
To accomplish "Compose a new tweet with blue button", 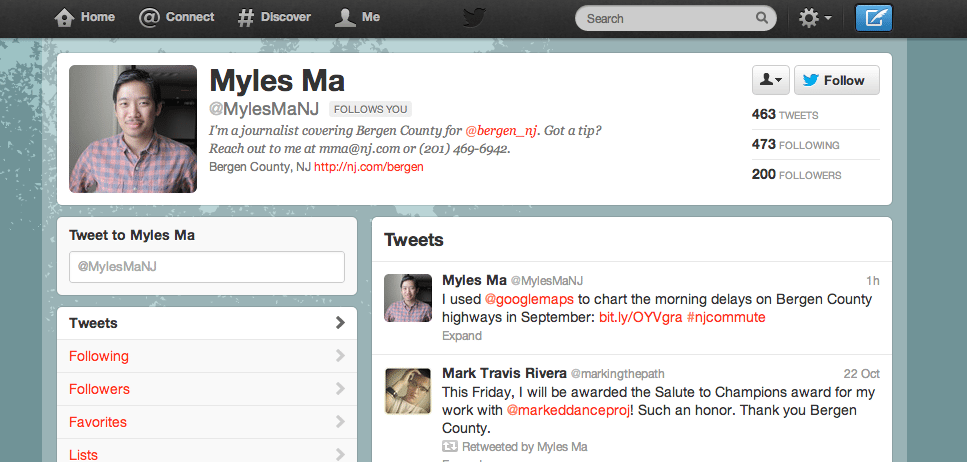I will point(873,18).
